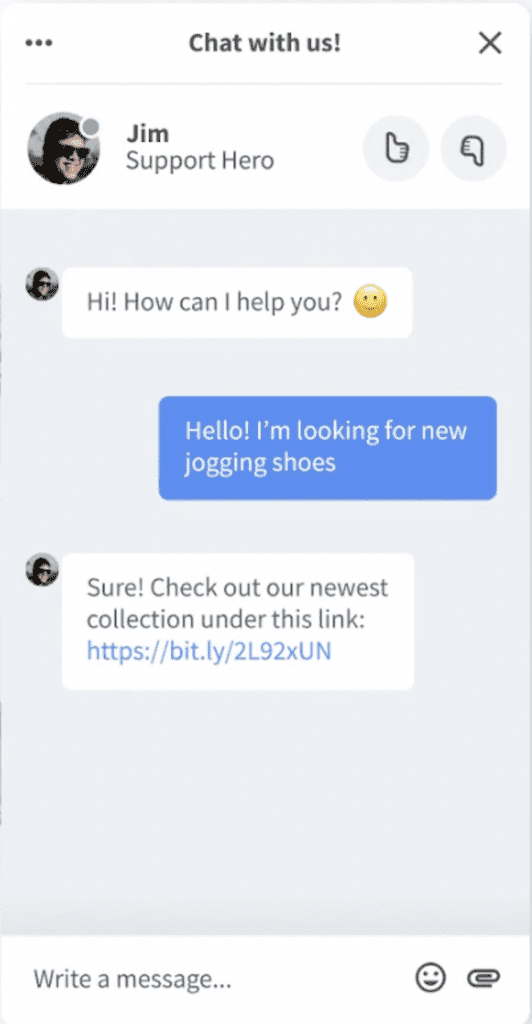Attach a file with the paperclip icon
Screen dimensions: 532x1024
point(484,978)
